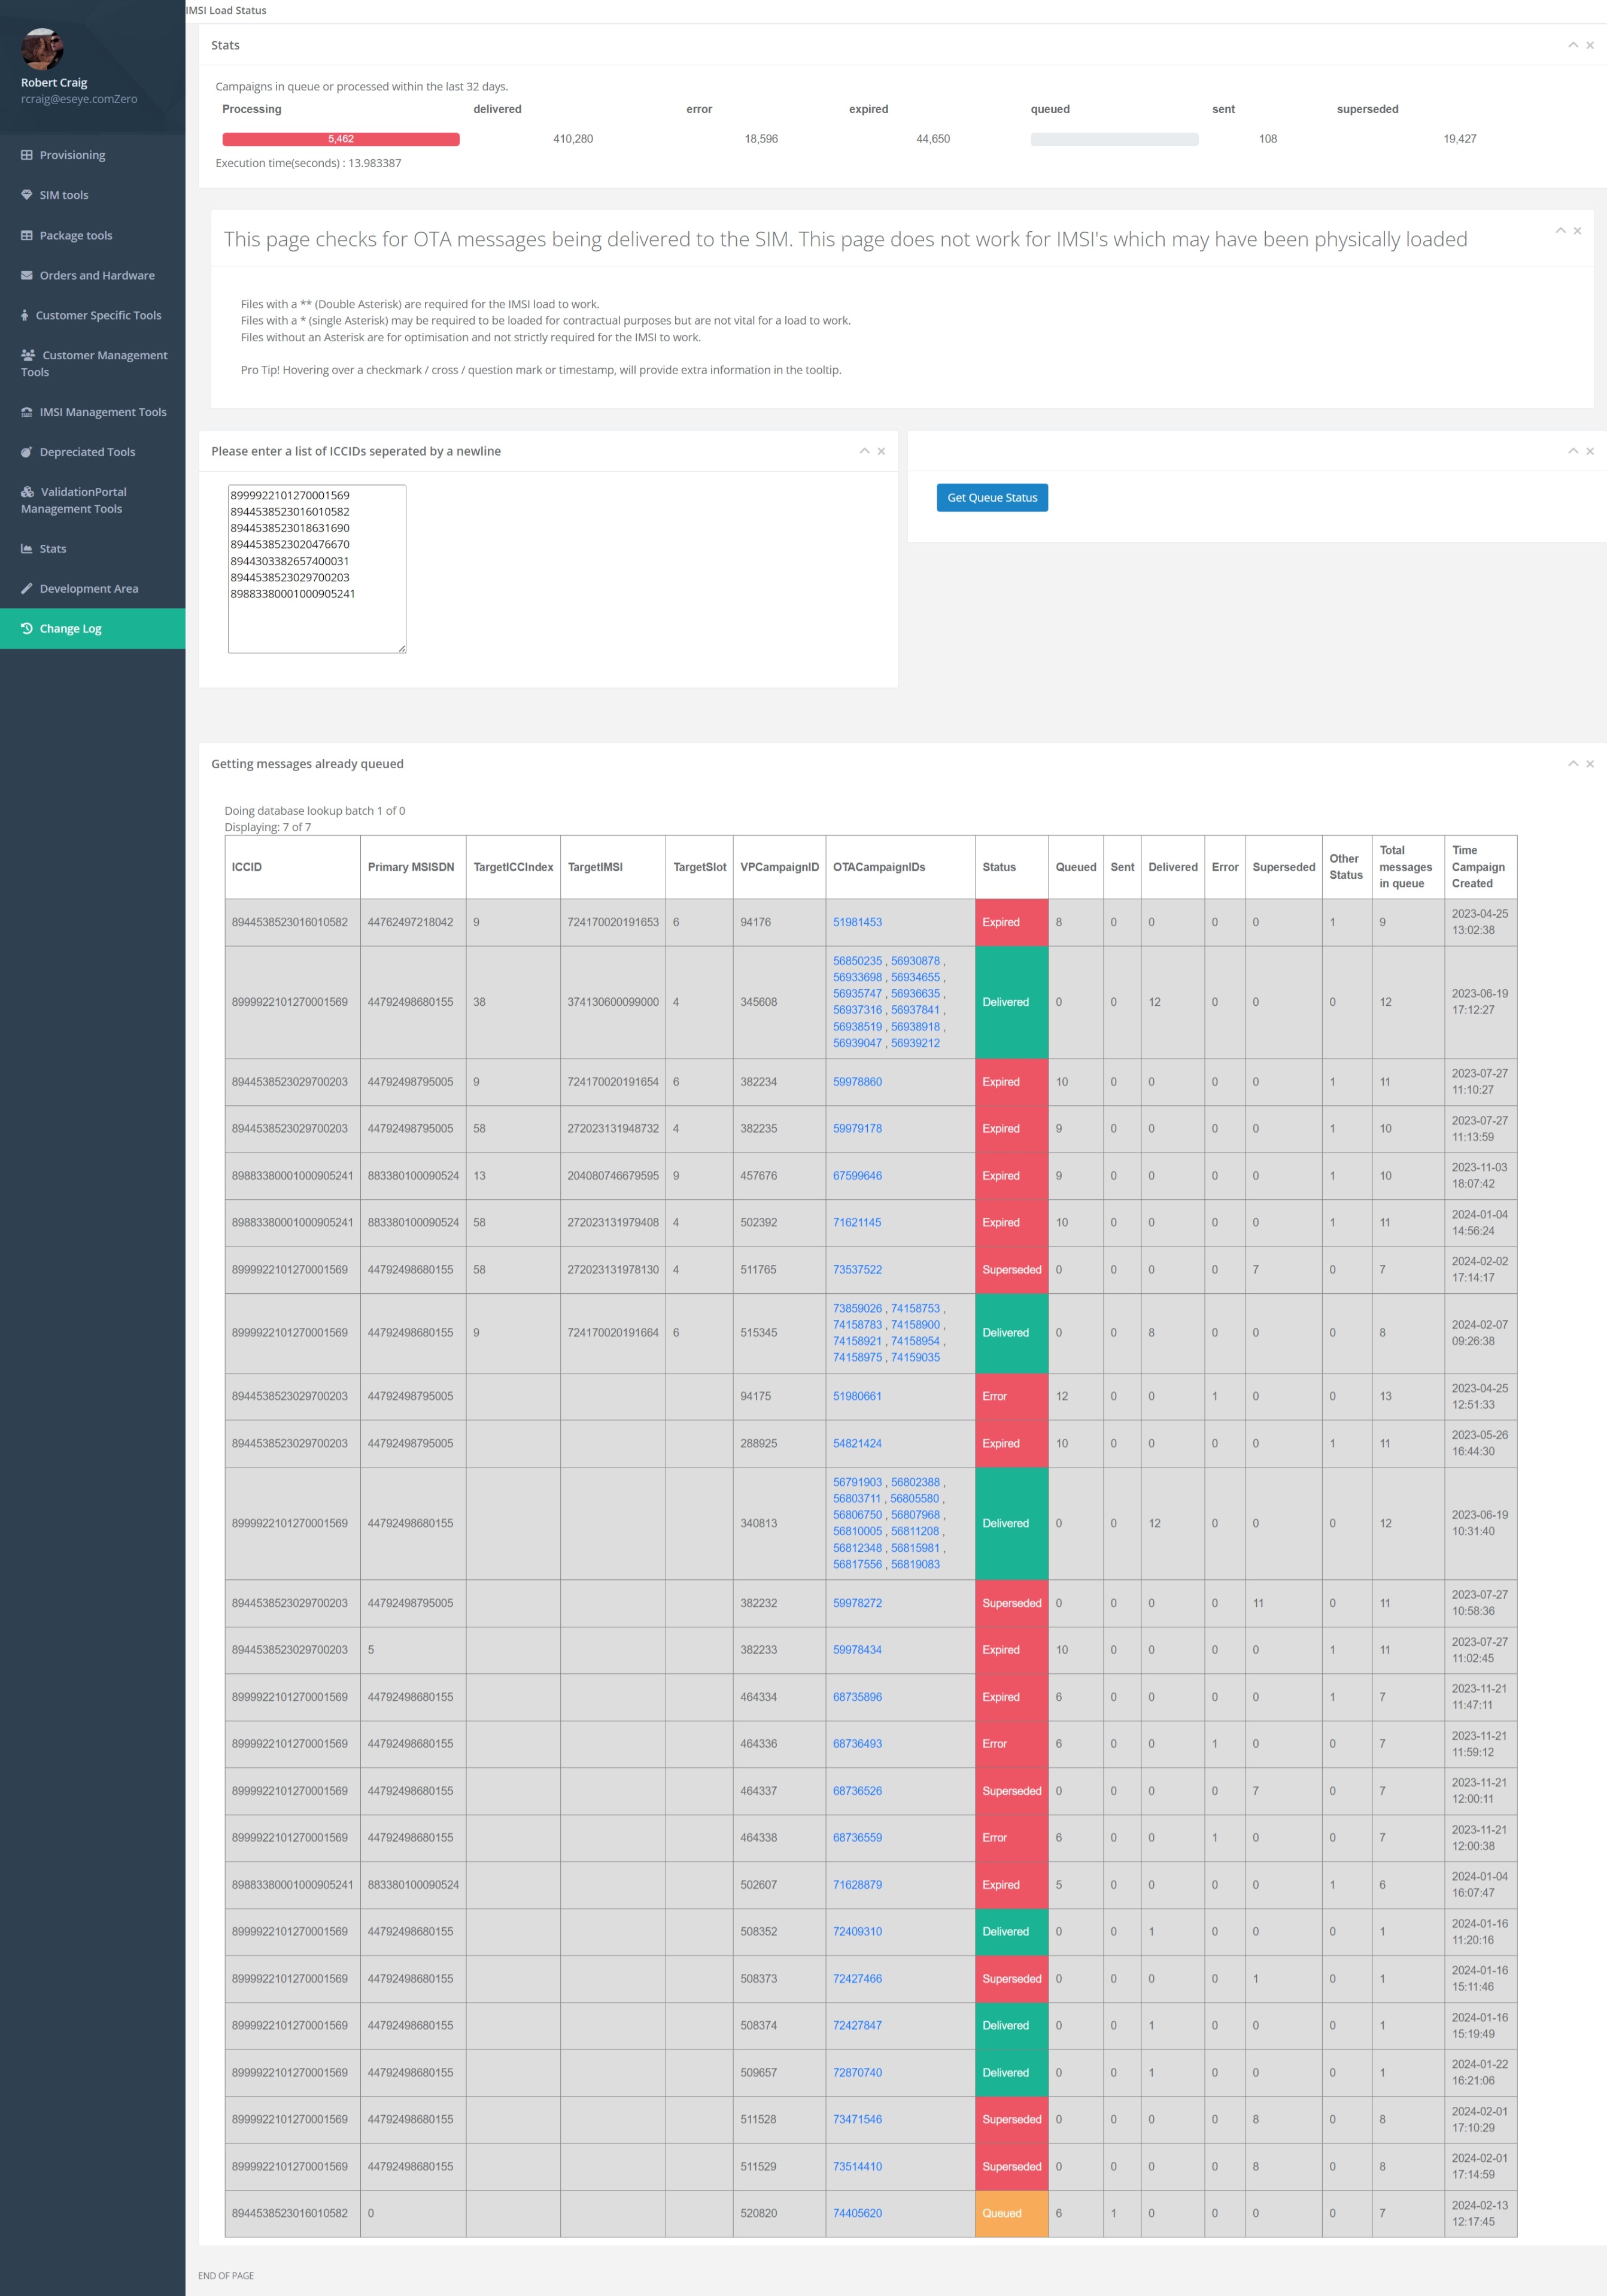
Task: Collapse the Getting messages already queued panel
Action: [x=1572, y=764]
